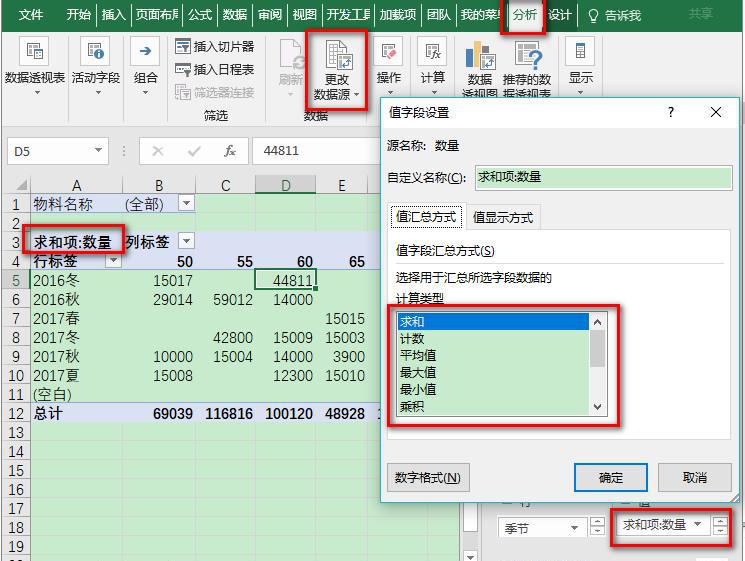
Task: Select the 求和项:数量 cell A3
Action: 76,242
